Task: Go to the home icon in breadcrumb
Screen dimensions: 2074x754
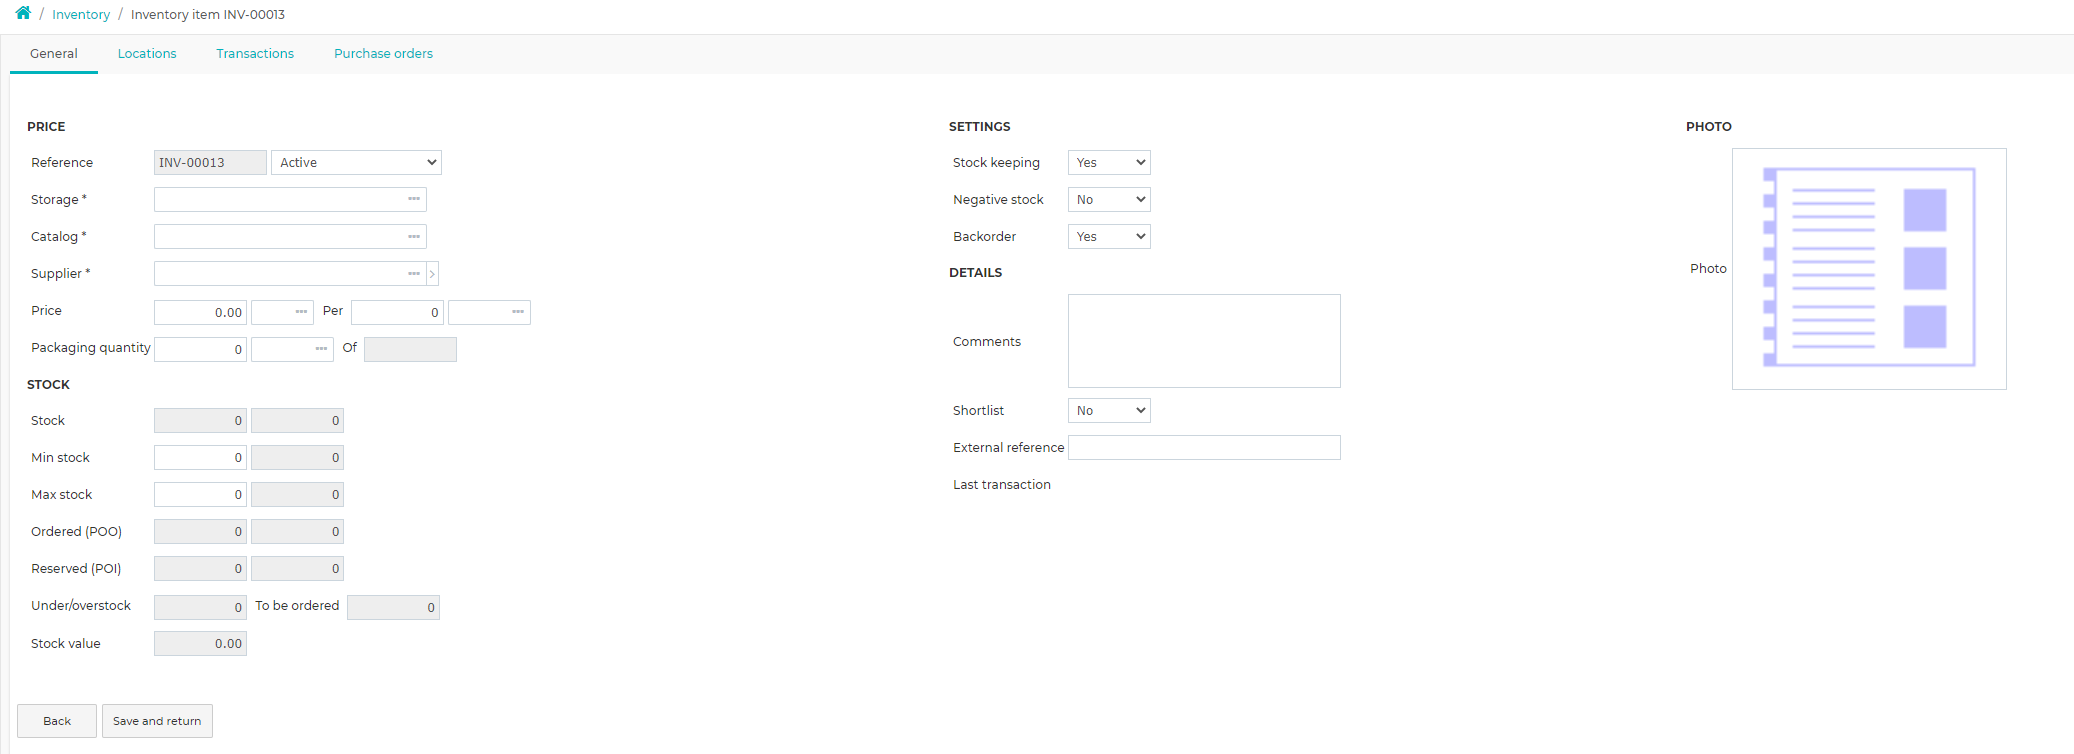Action: (23, 13)
